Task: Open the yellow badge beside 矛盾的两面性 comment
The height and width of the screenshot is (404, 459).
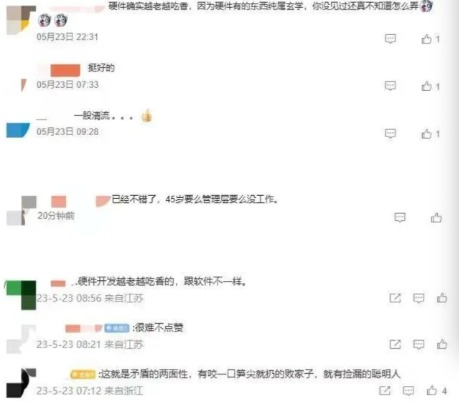Action: coord(83,374)
